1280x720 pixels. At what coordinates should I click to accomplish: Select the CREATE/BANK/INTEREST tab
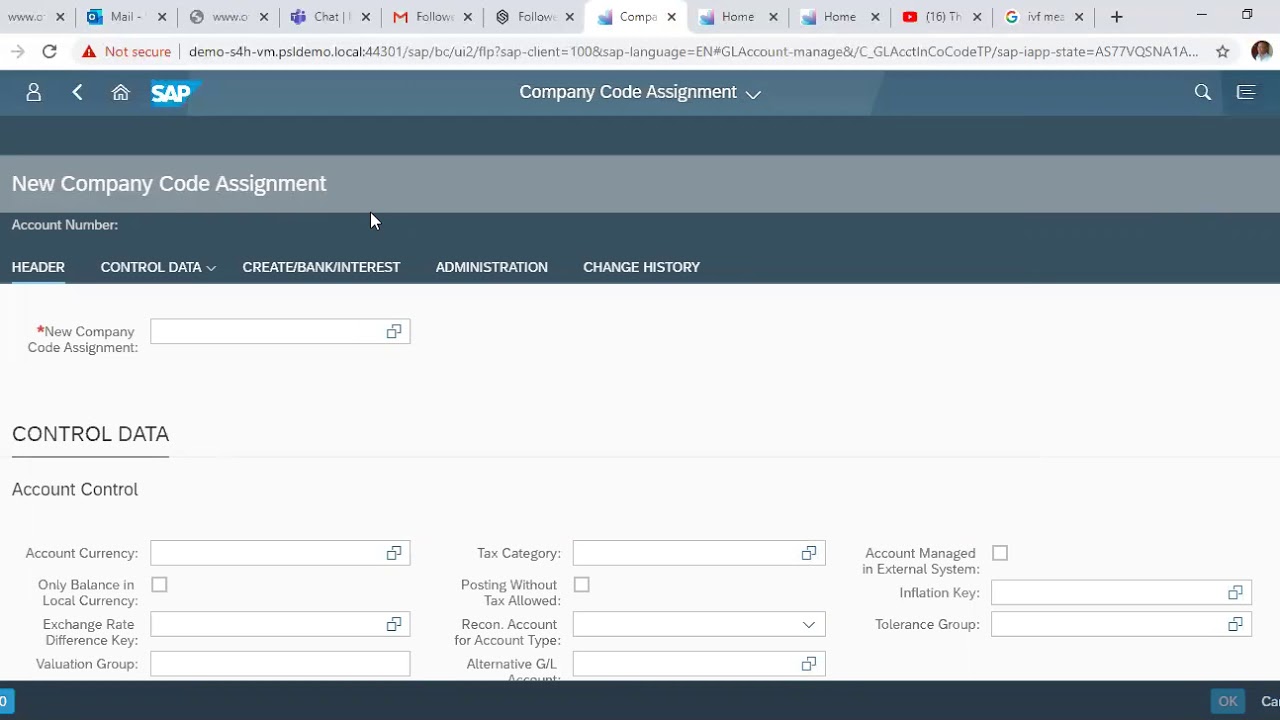(321, 267)
